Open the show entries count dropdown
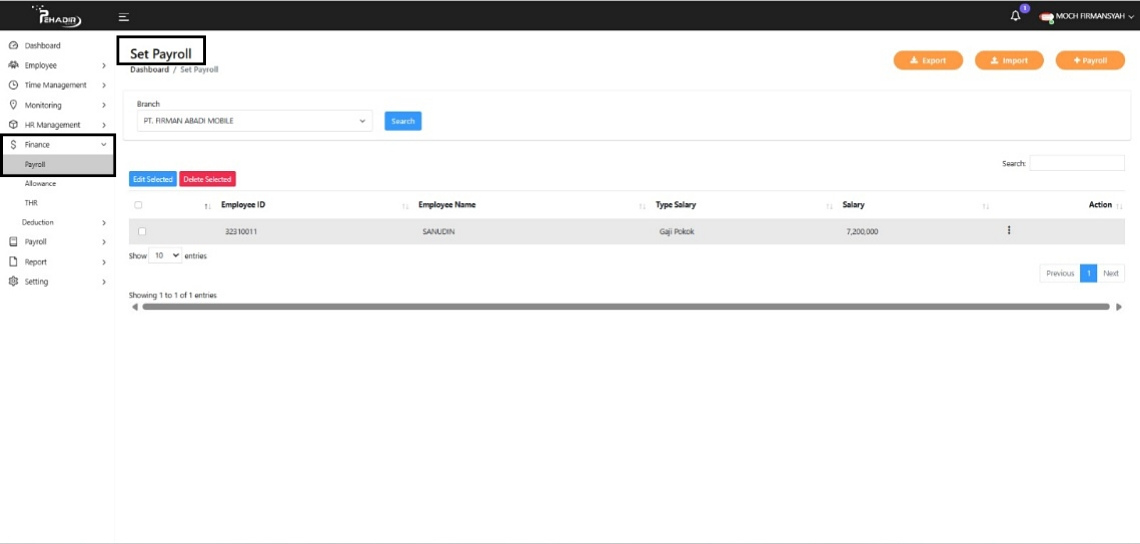The width and height of the screenshot is (1140, 544). (x=165, y=256)
